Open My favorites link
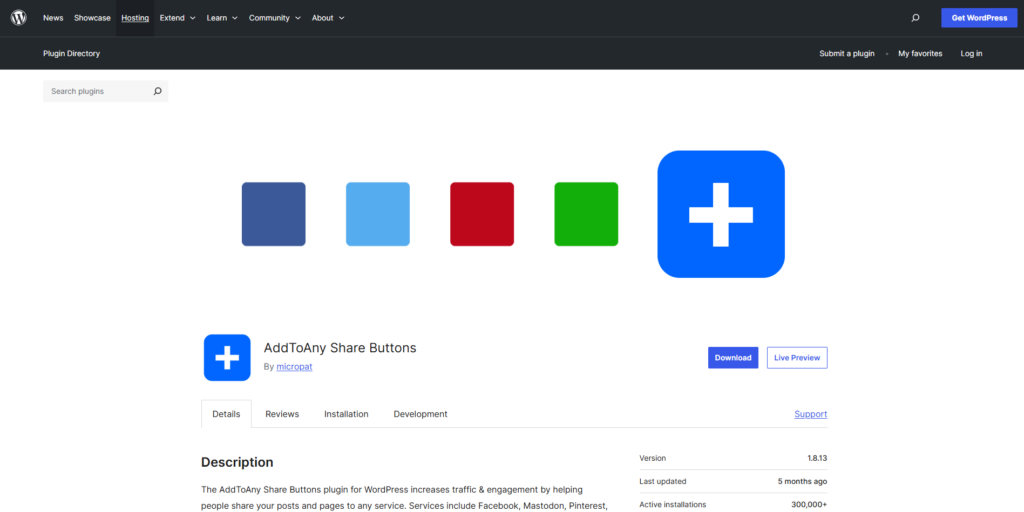The height and width of the screenshot is (512, 1024). pyautogui.click(x=920, y=54)
